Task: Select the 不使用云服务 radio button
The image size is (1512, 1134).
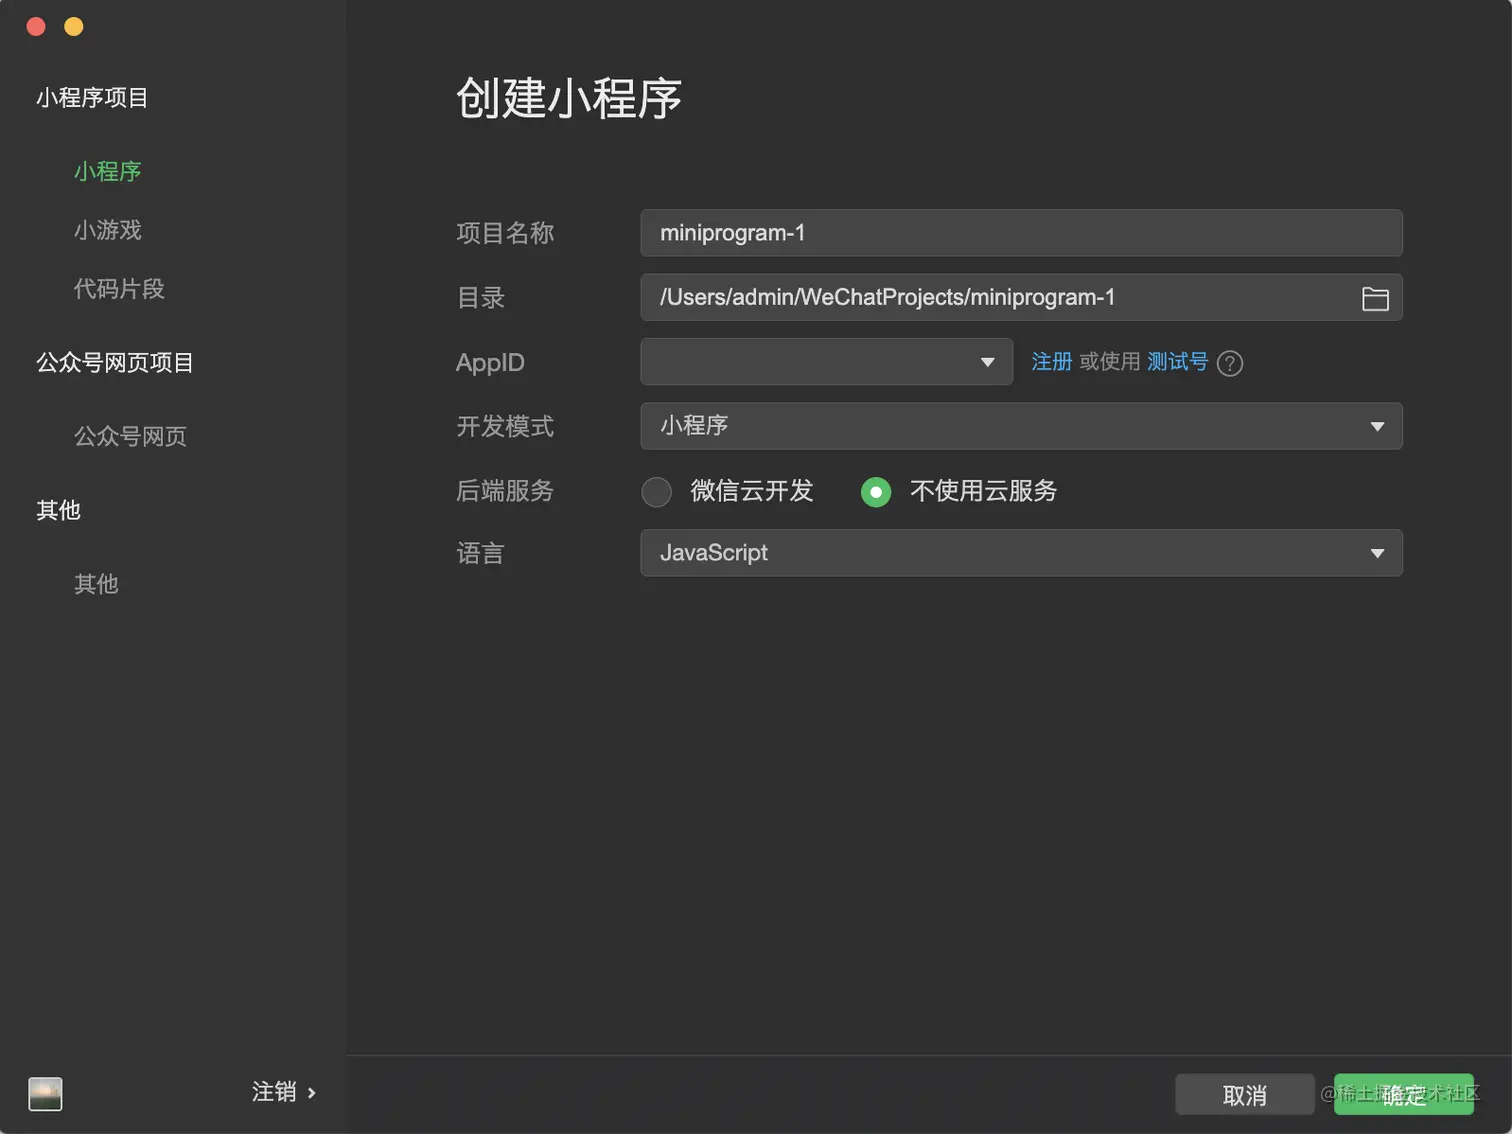Action: coord(876,491)
